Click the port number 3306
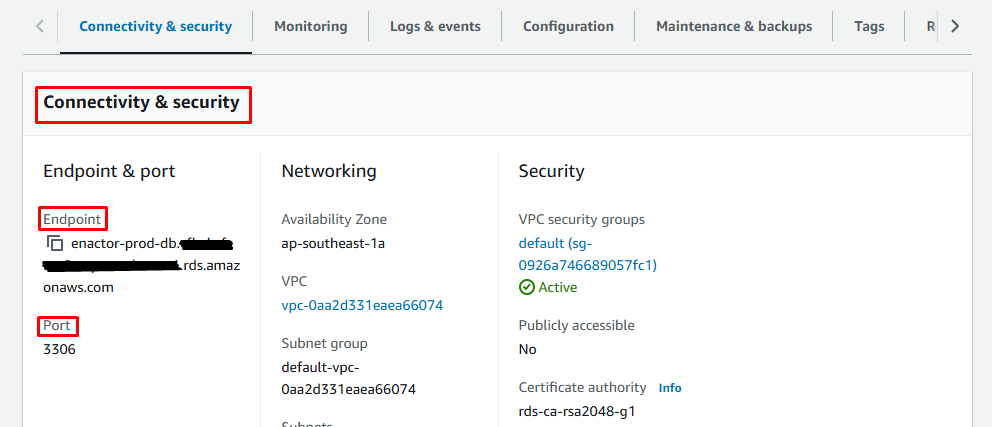992x427 pixels. (x=59, y=349)
